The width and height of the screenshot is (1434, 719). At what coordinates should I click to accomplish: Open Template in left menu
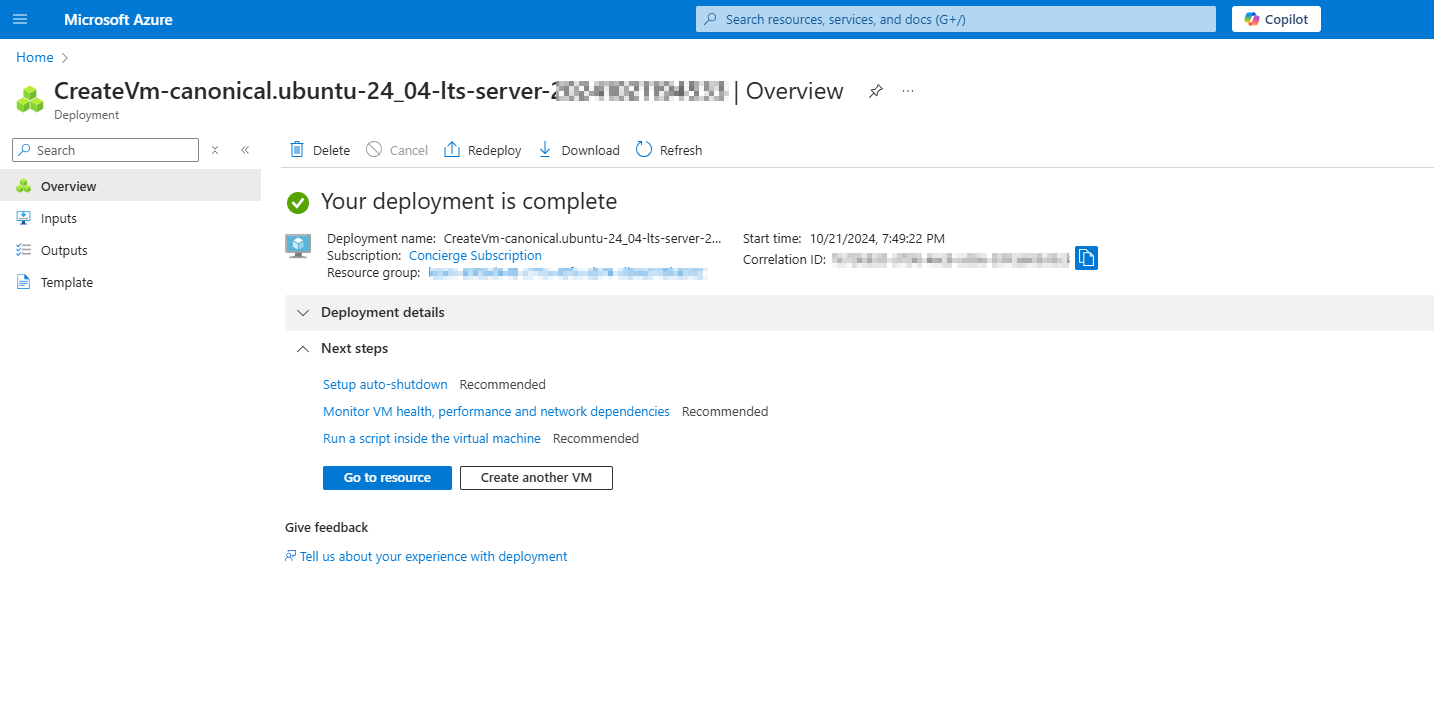click(130, 282)
